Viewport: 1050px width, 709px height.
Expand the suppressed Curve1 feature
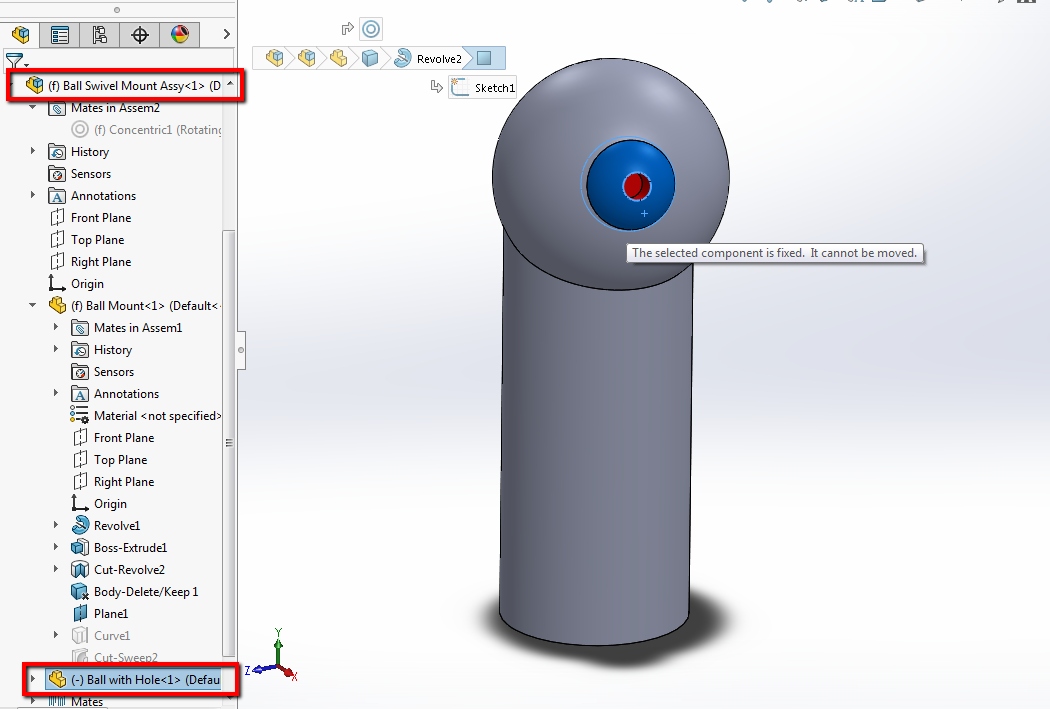pos(56,635)
